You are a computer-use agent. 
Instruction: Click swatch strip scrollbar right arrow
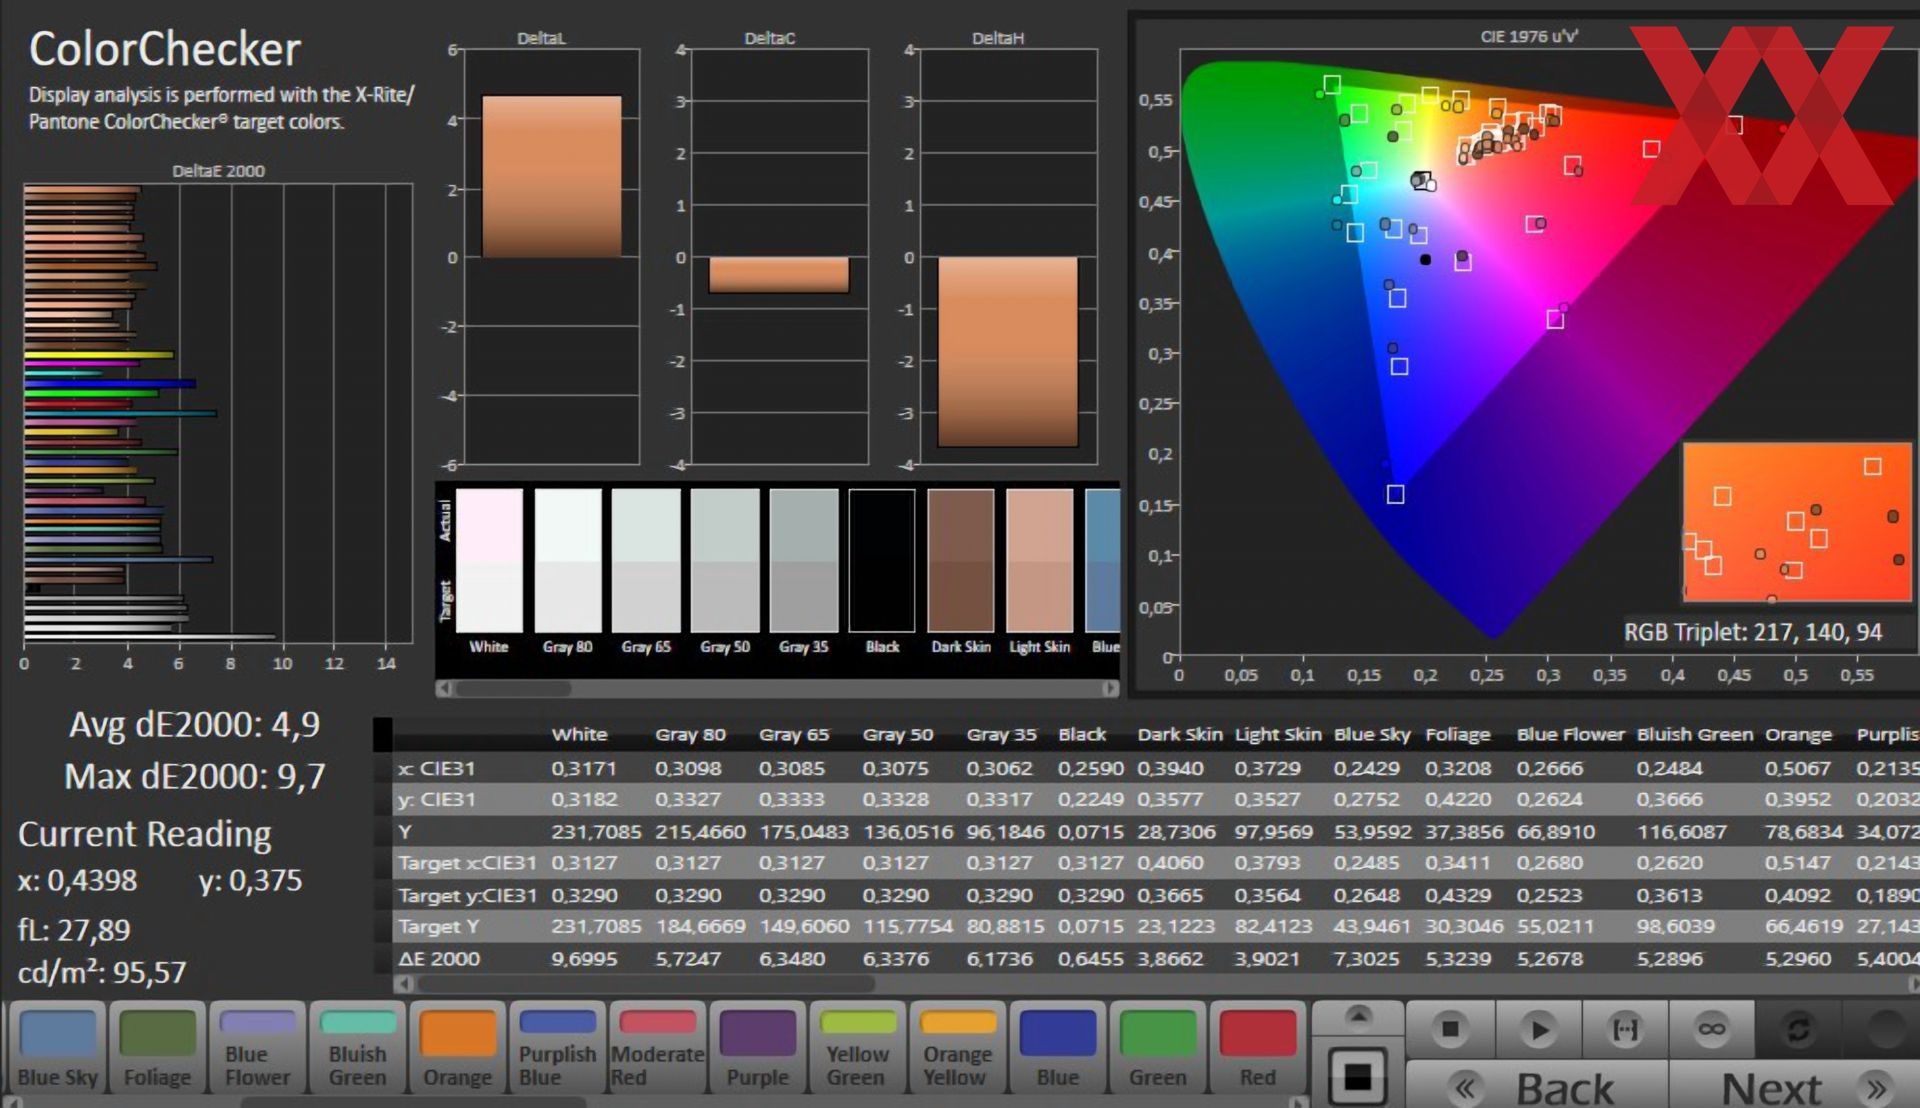(x=1110, y=688)
